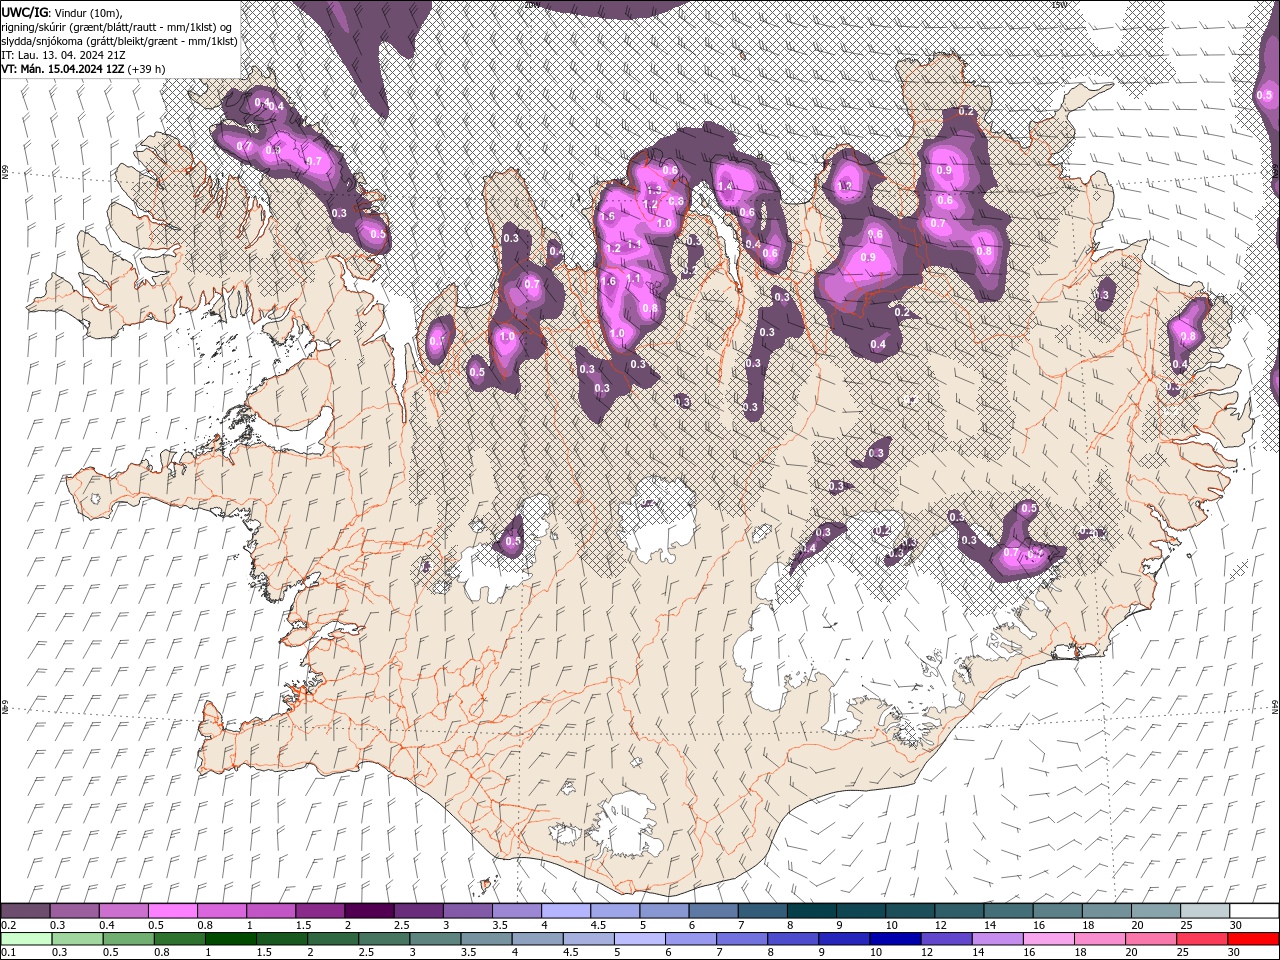The width and height of the screenshot is (1280, 960).
Task: Pick the white 30+ snow legend swatch
Action: (1253, 911)
